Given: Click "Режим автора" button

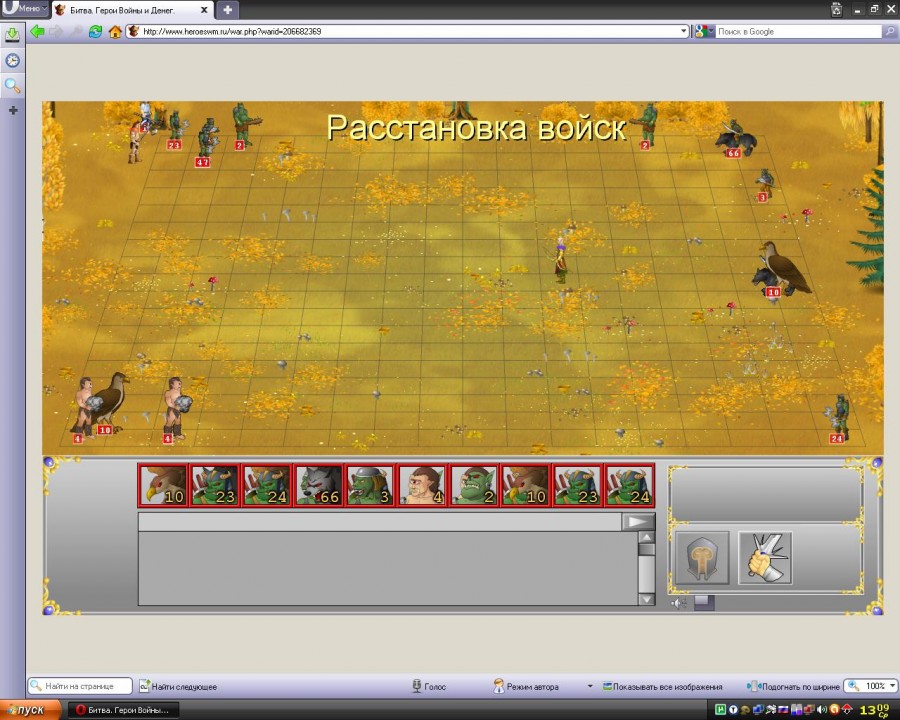Looking at the screenshot, I should point(526,686).
